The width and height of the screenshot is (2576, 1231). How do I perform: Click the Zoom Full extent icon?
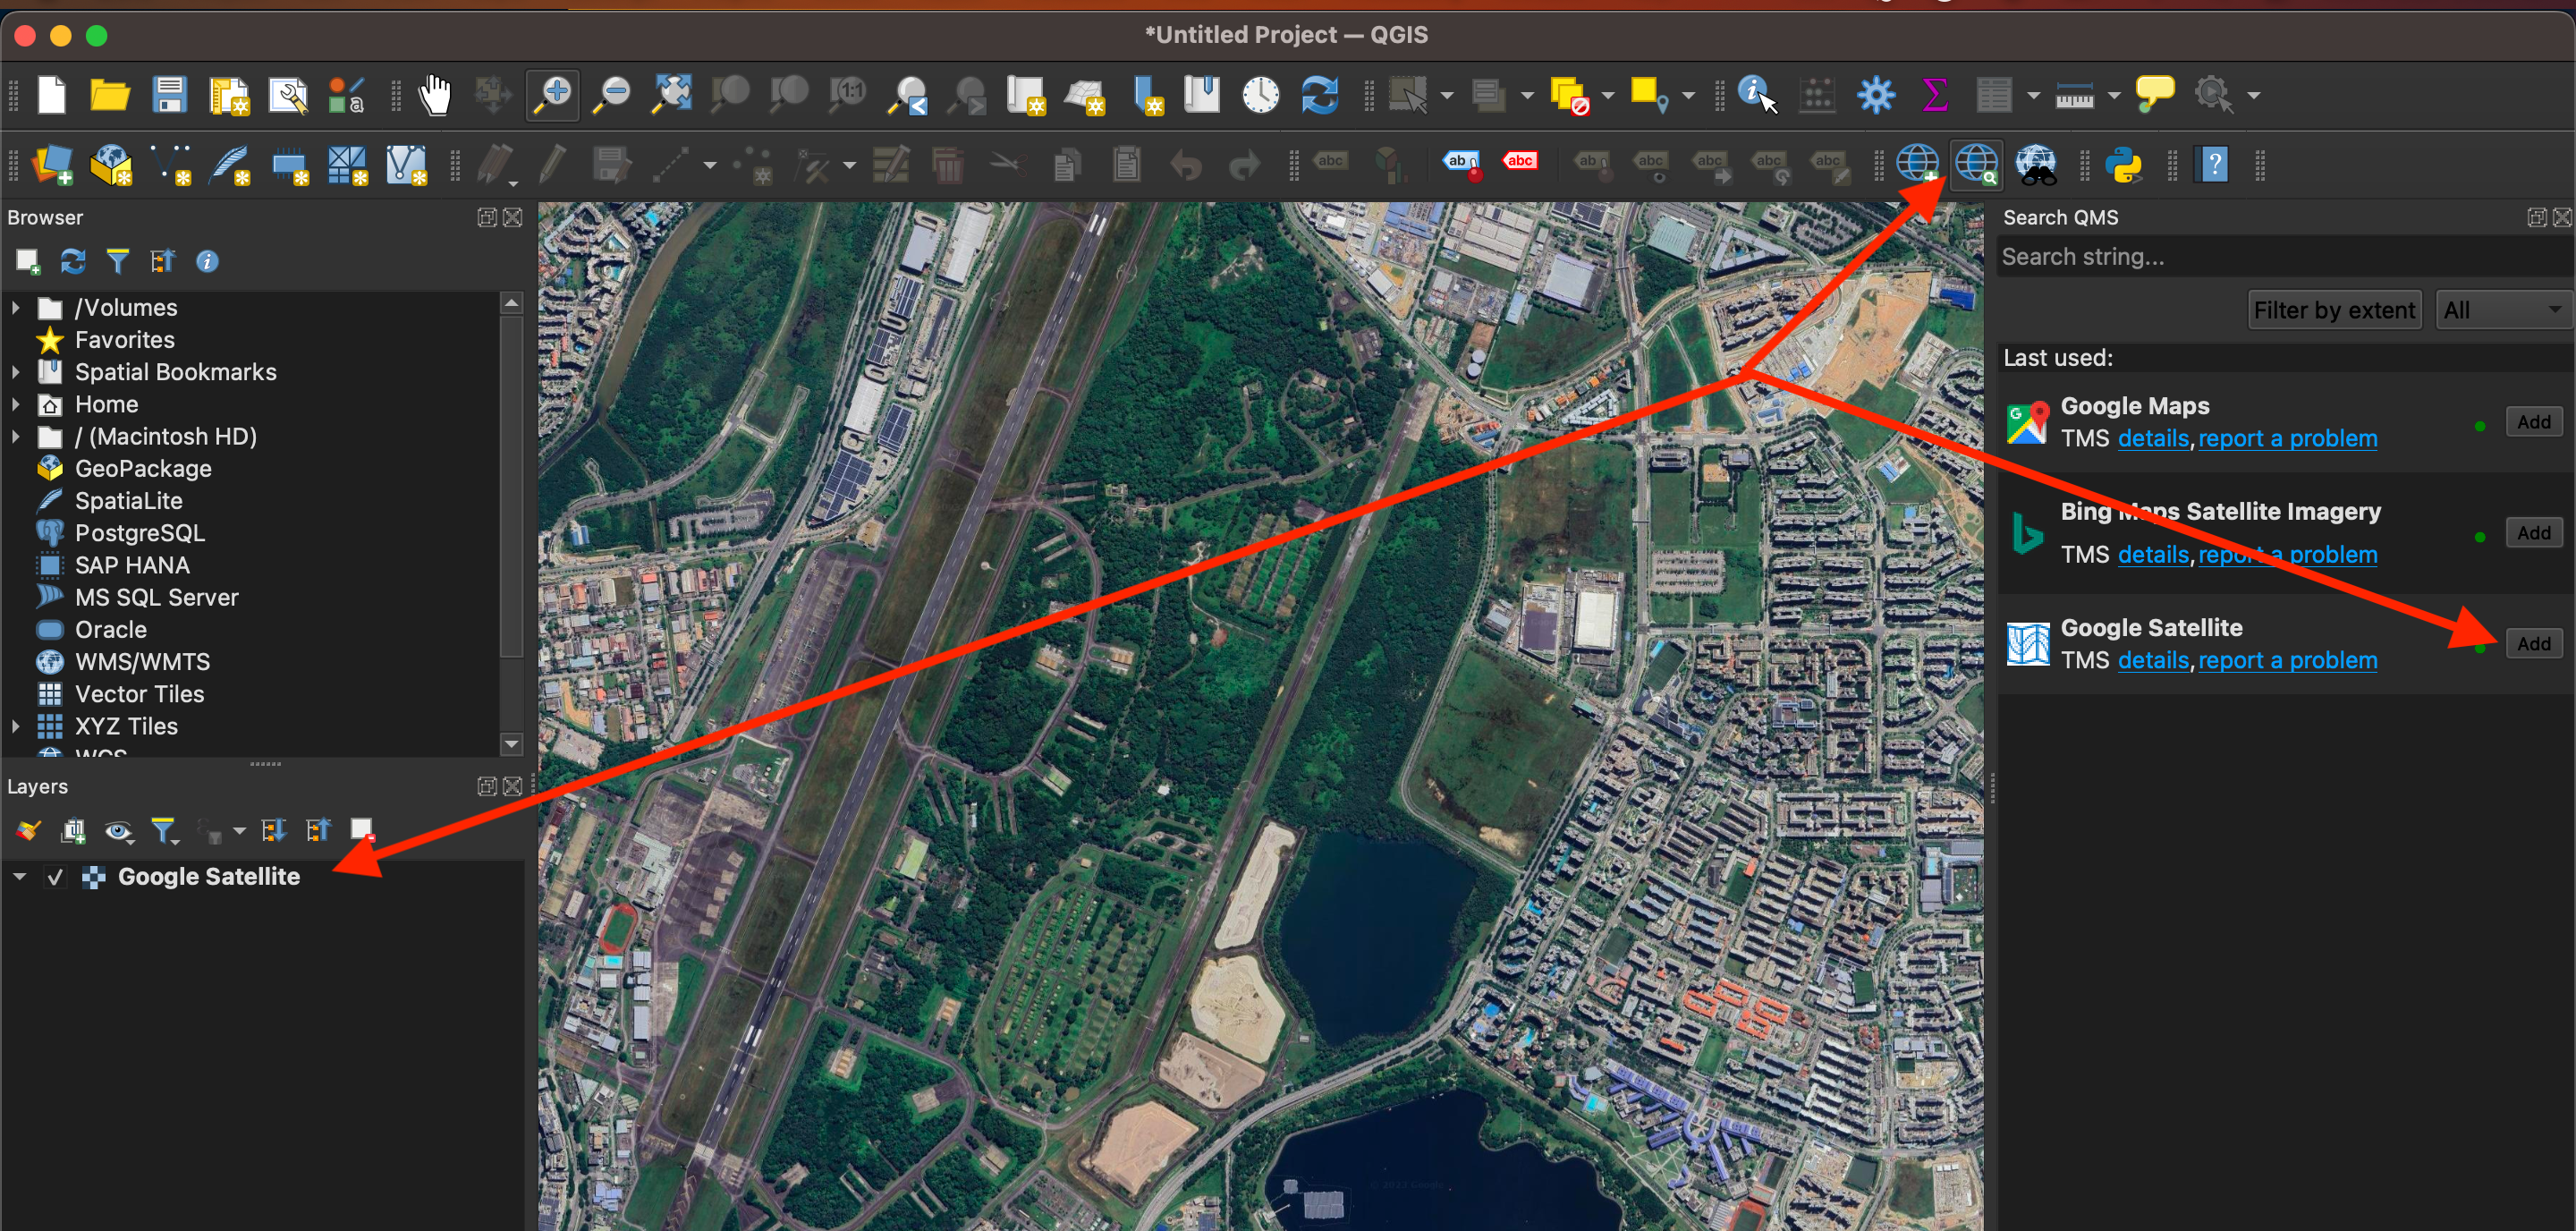pyautogui.click(x=672, y=96)
